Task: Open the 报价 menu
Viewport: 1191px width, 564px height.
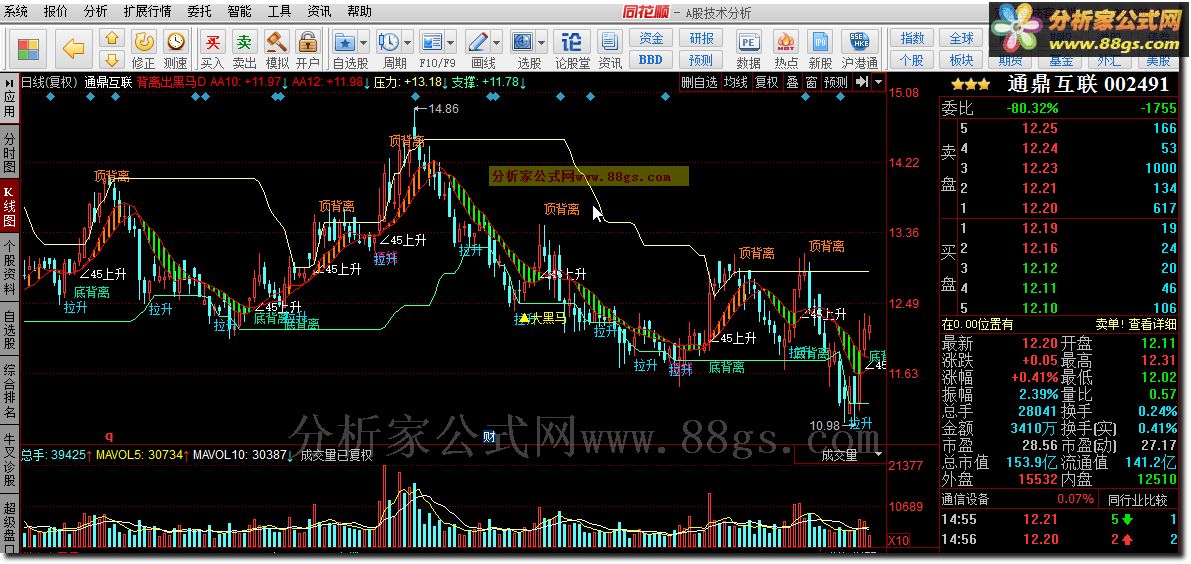Action: (55, 11)
